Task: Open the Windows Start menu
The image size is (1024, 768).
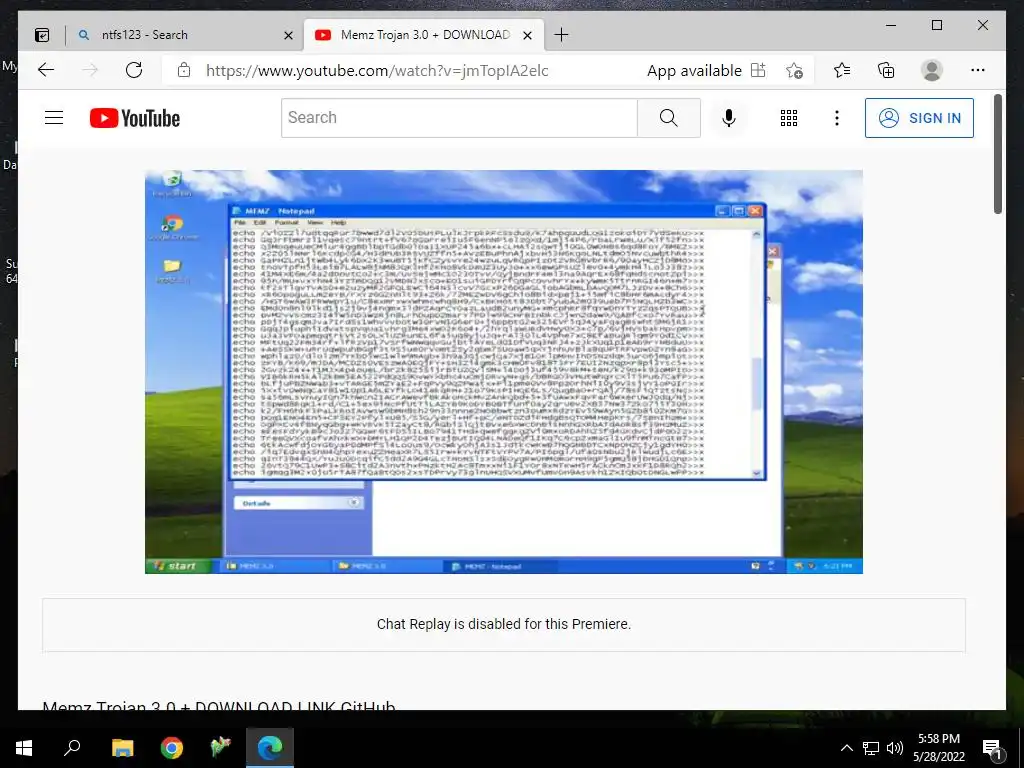Action: [24, 748]
